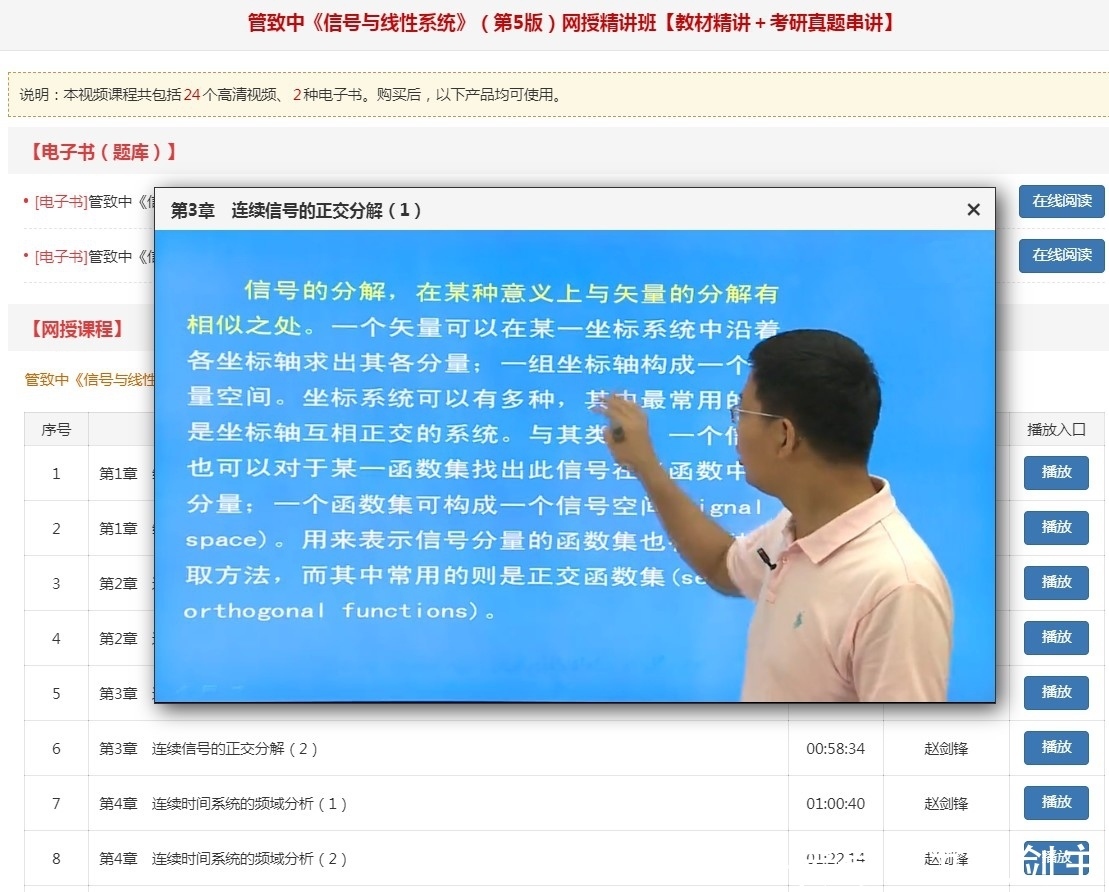Viewport: 1109px width, 892px height.
Task: Play 第3章 连续信号的正交分解（2）video
Action: pos(1055,748)
